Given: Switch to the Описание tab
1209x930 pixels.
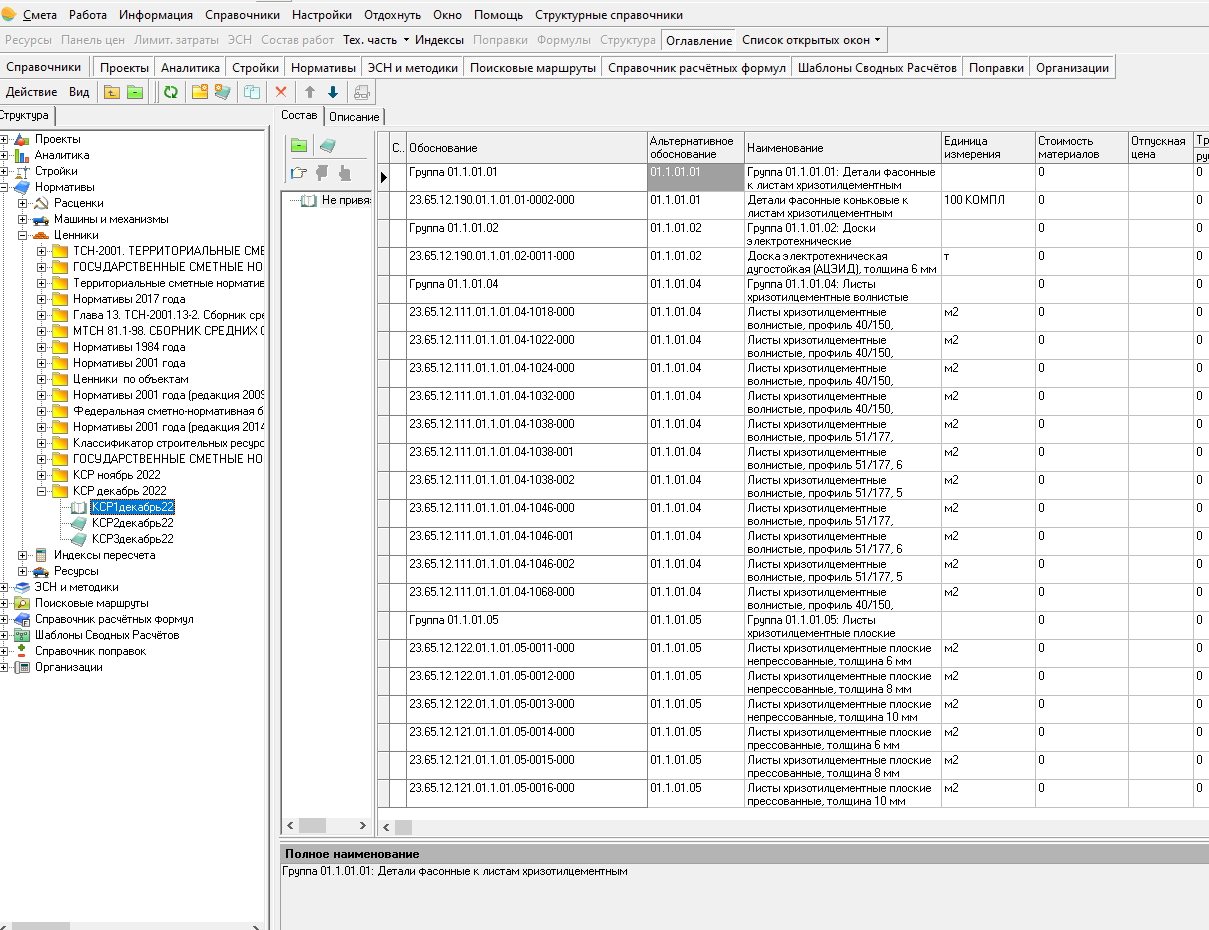Looking at the screenshot, I should pyautogui.click(x=354, y=117).
